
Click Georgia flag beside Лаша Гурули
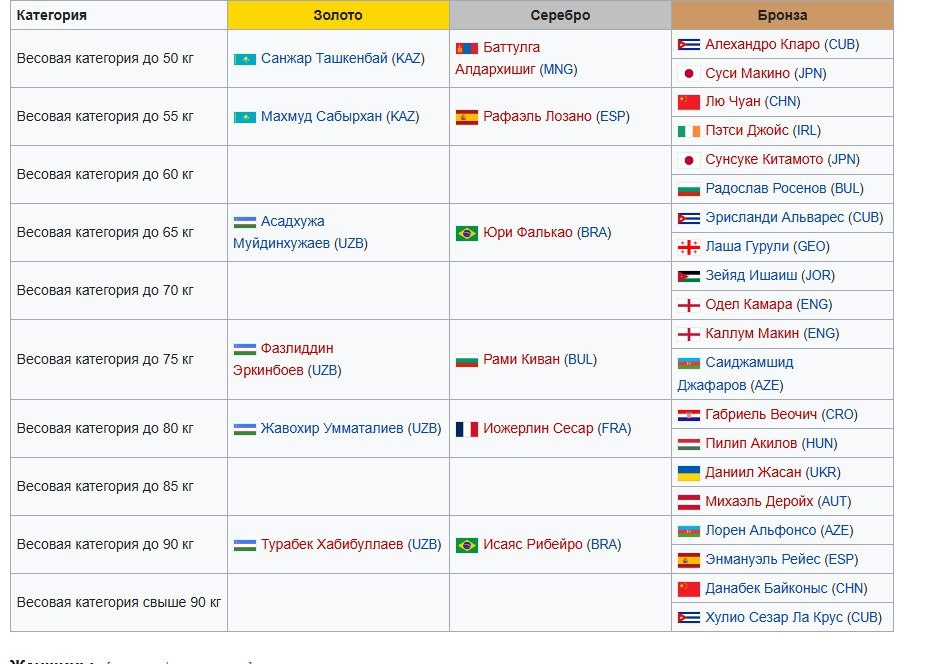688,247
